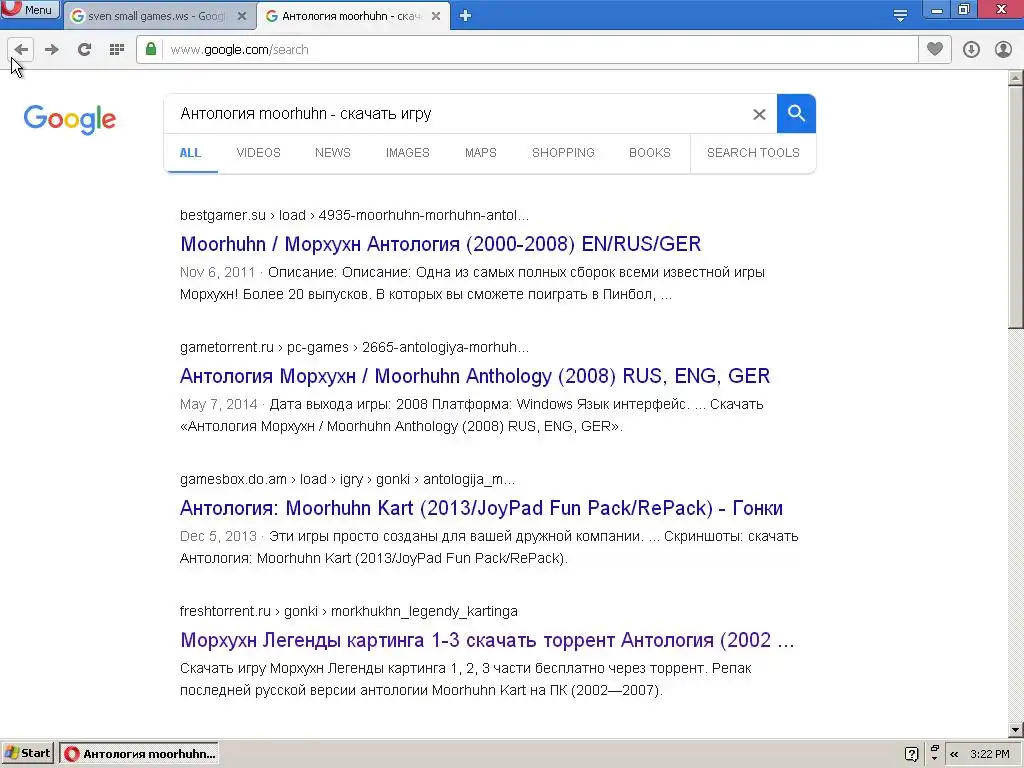Click the gametorrent.ru breadcrumb URL
The image size is (1024, 768).
pos(355,347)
